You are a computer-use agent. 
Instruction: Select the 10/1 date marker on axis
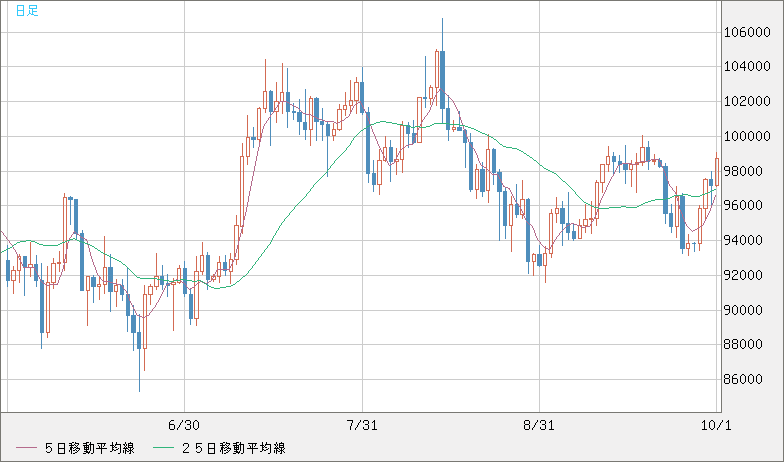coord(717,424)
